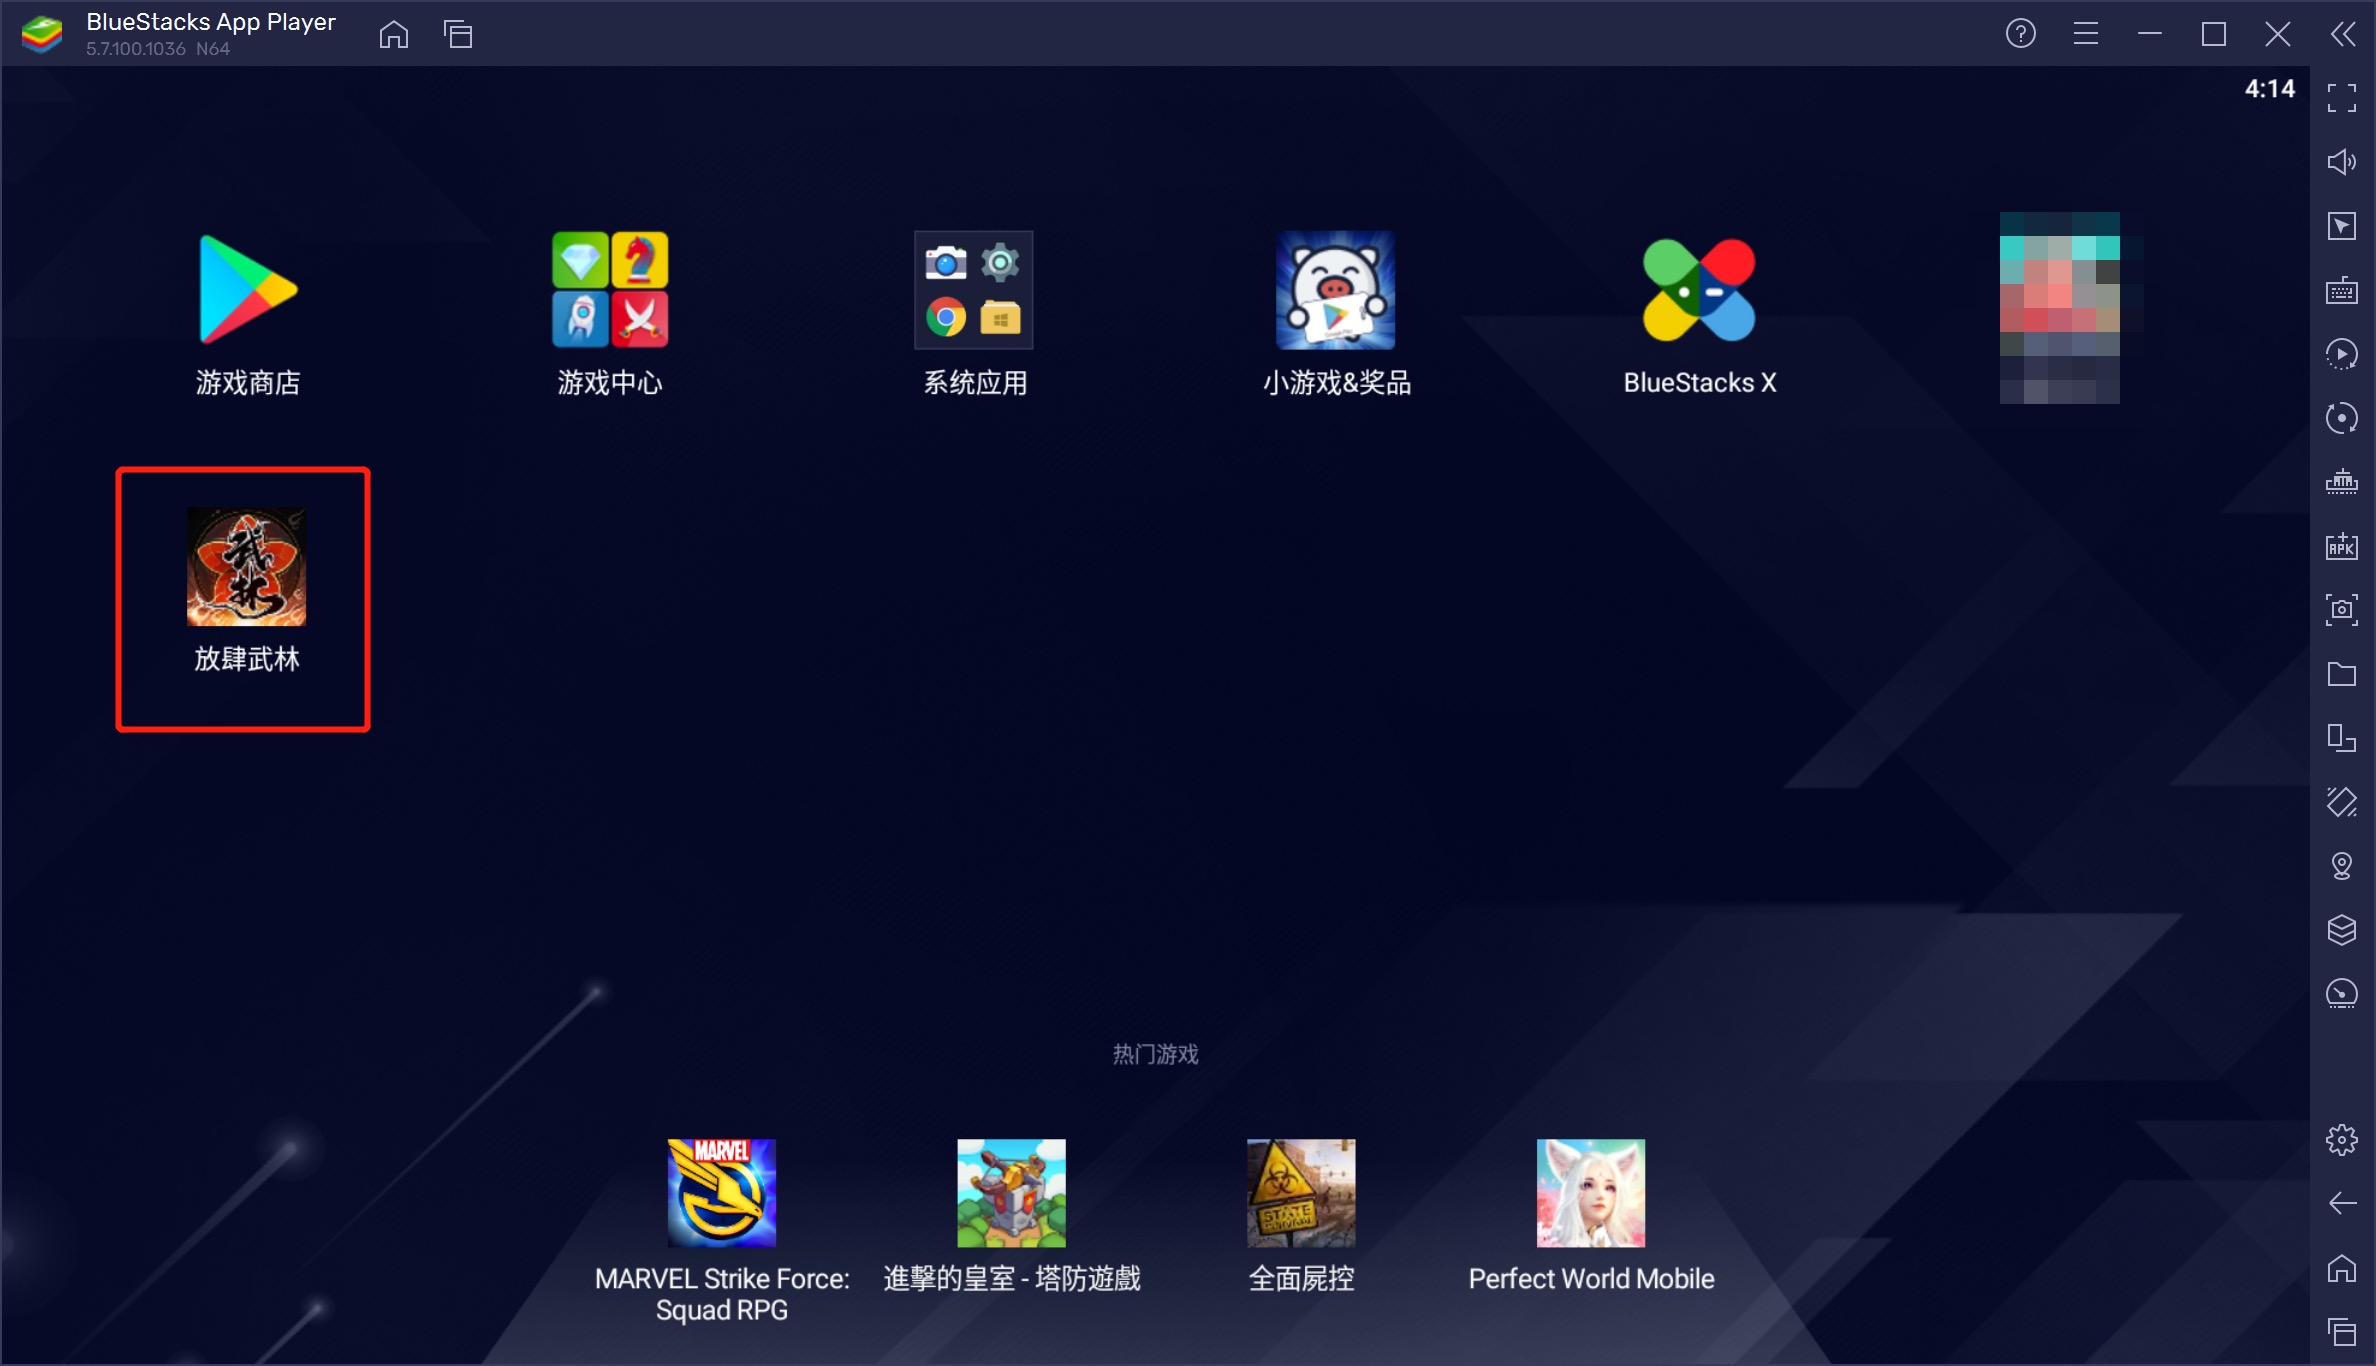Take a screenshot from sidebar
The image size is (2376, 1366).
[x=2342, y=610]
